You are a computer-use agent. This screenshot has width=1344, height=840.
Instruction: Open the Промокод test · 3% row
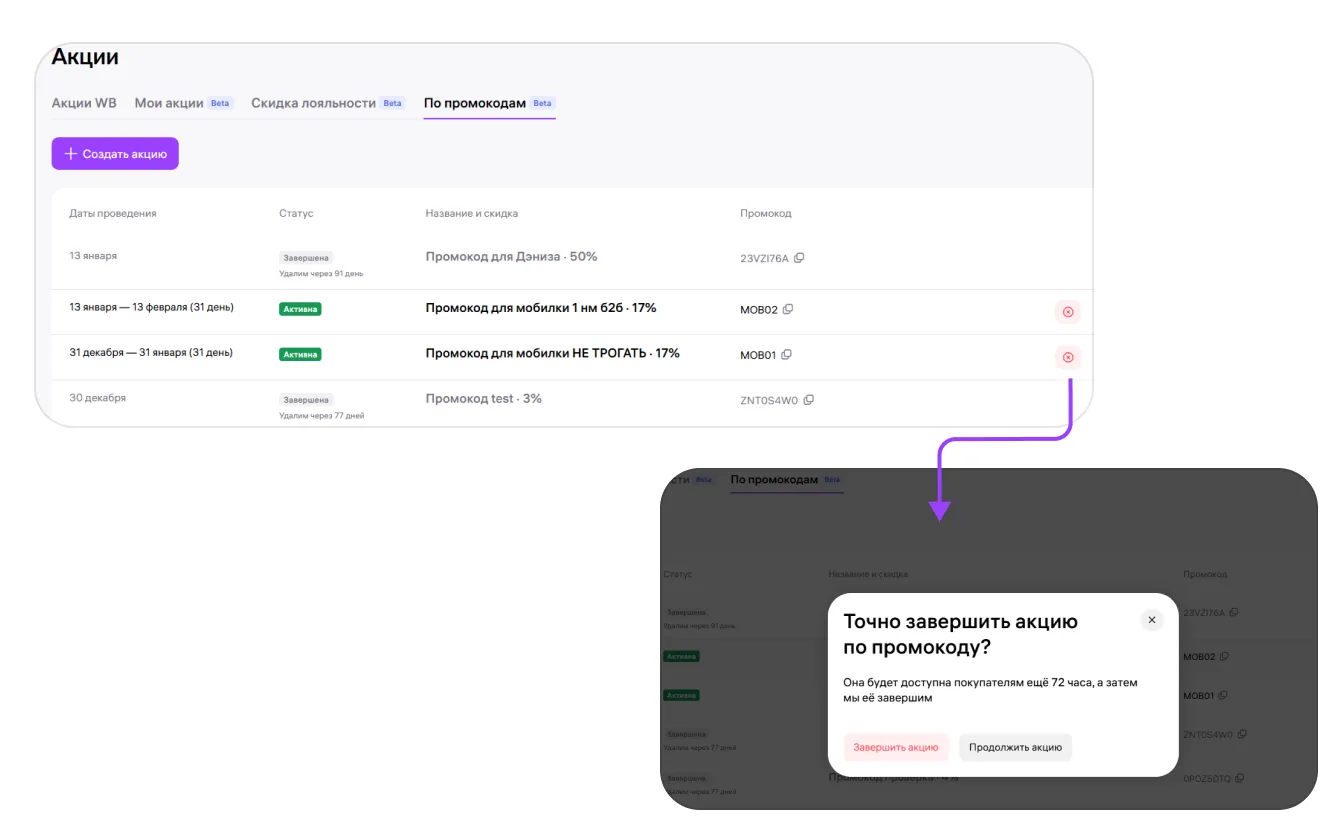click(x=483, y=399)
